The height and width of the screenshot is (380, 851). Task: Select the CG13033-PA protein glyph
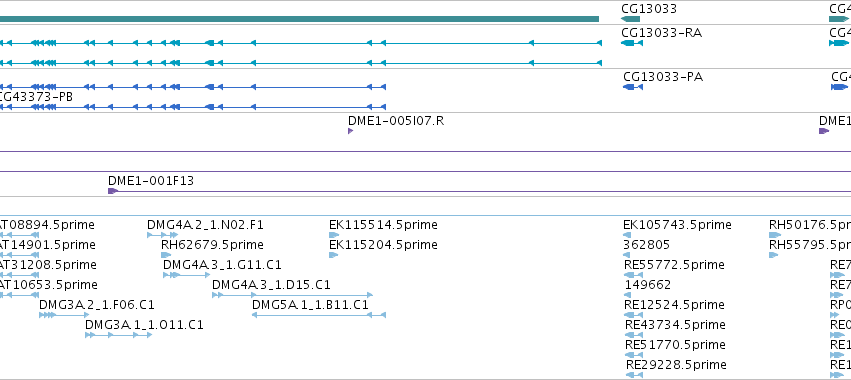(633, 87)
